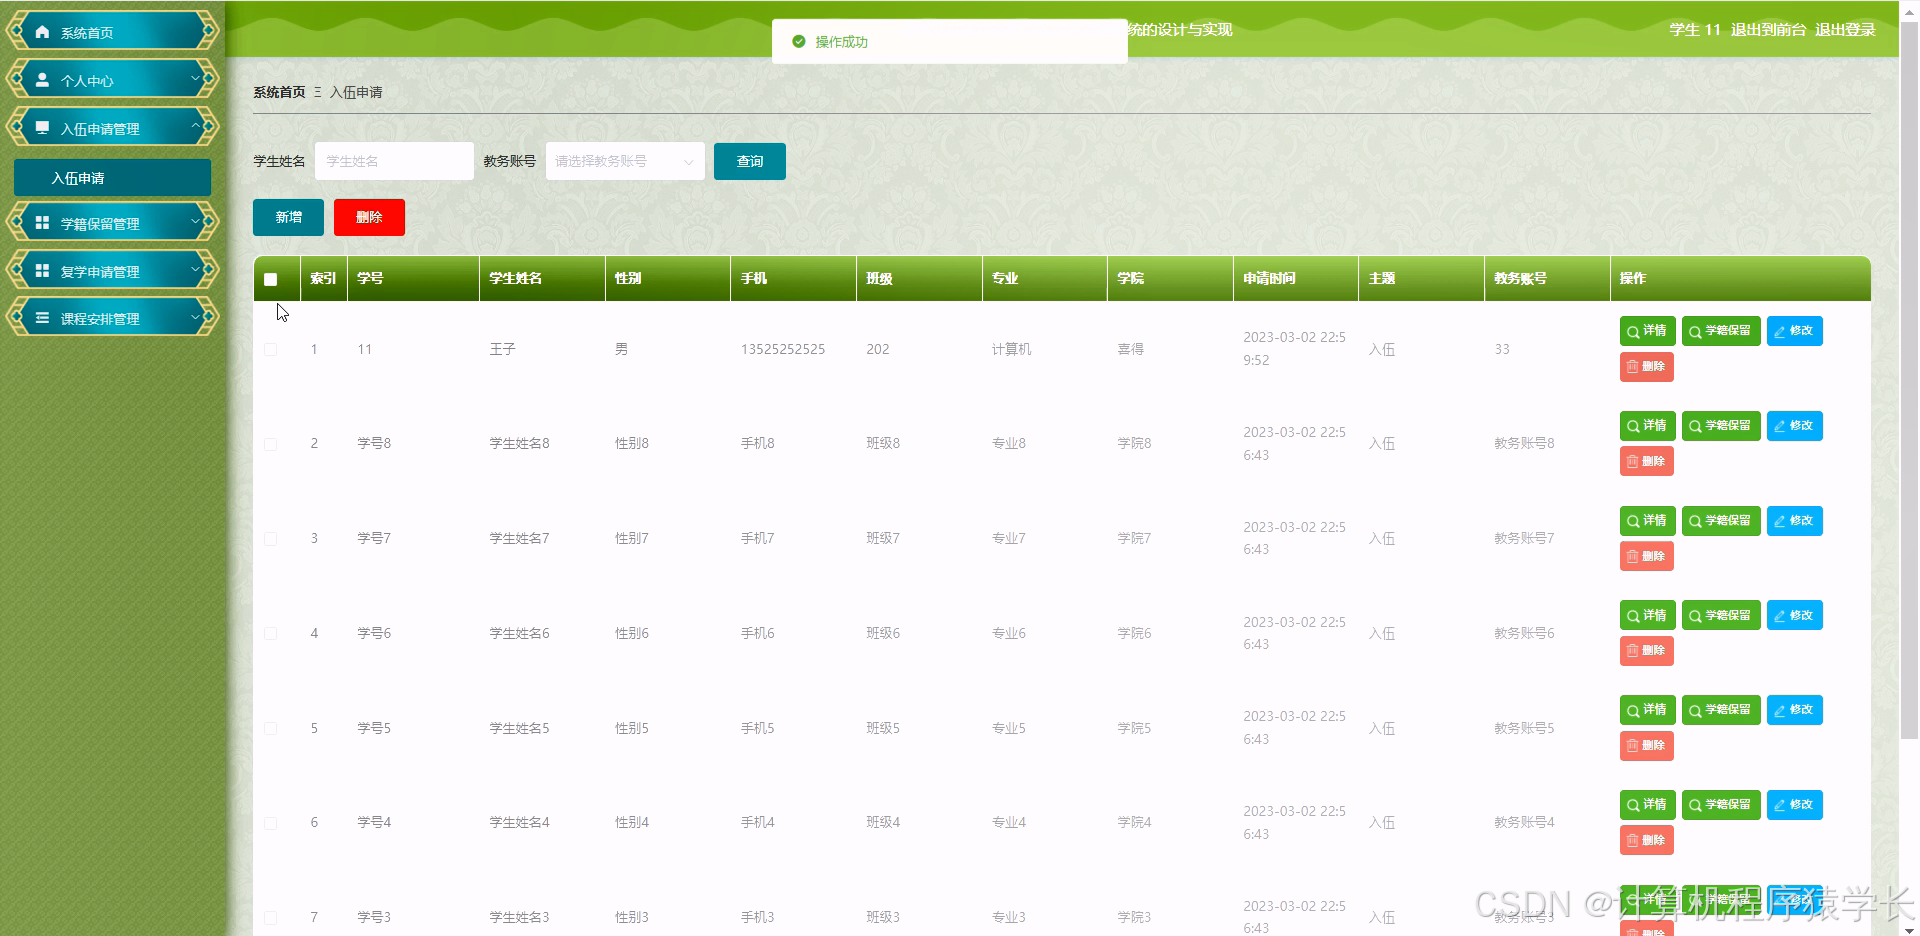Expand the 学籍保留管理 menu chevron
This screenshot has width=1920, height=936.
pyautogui.click(x=195, y=222)
